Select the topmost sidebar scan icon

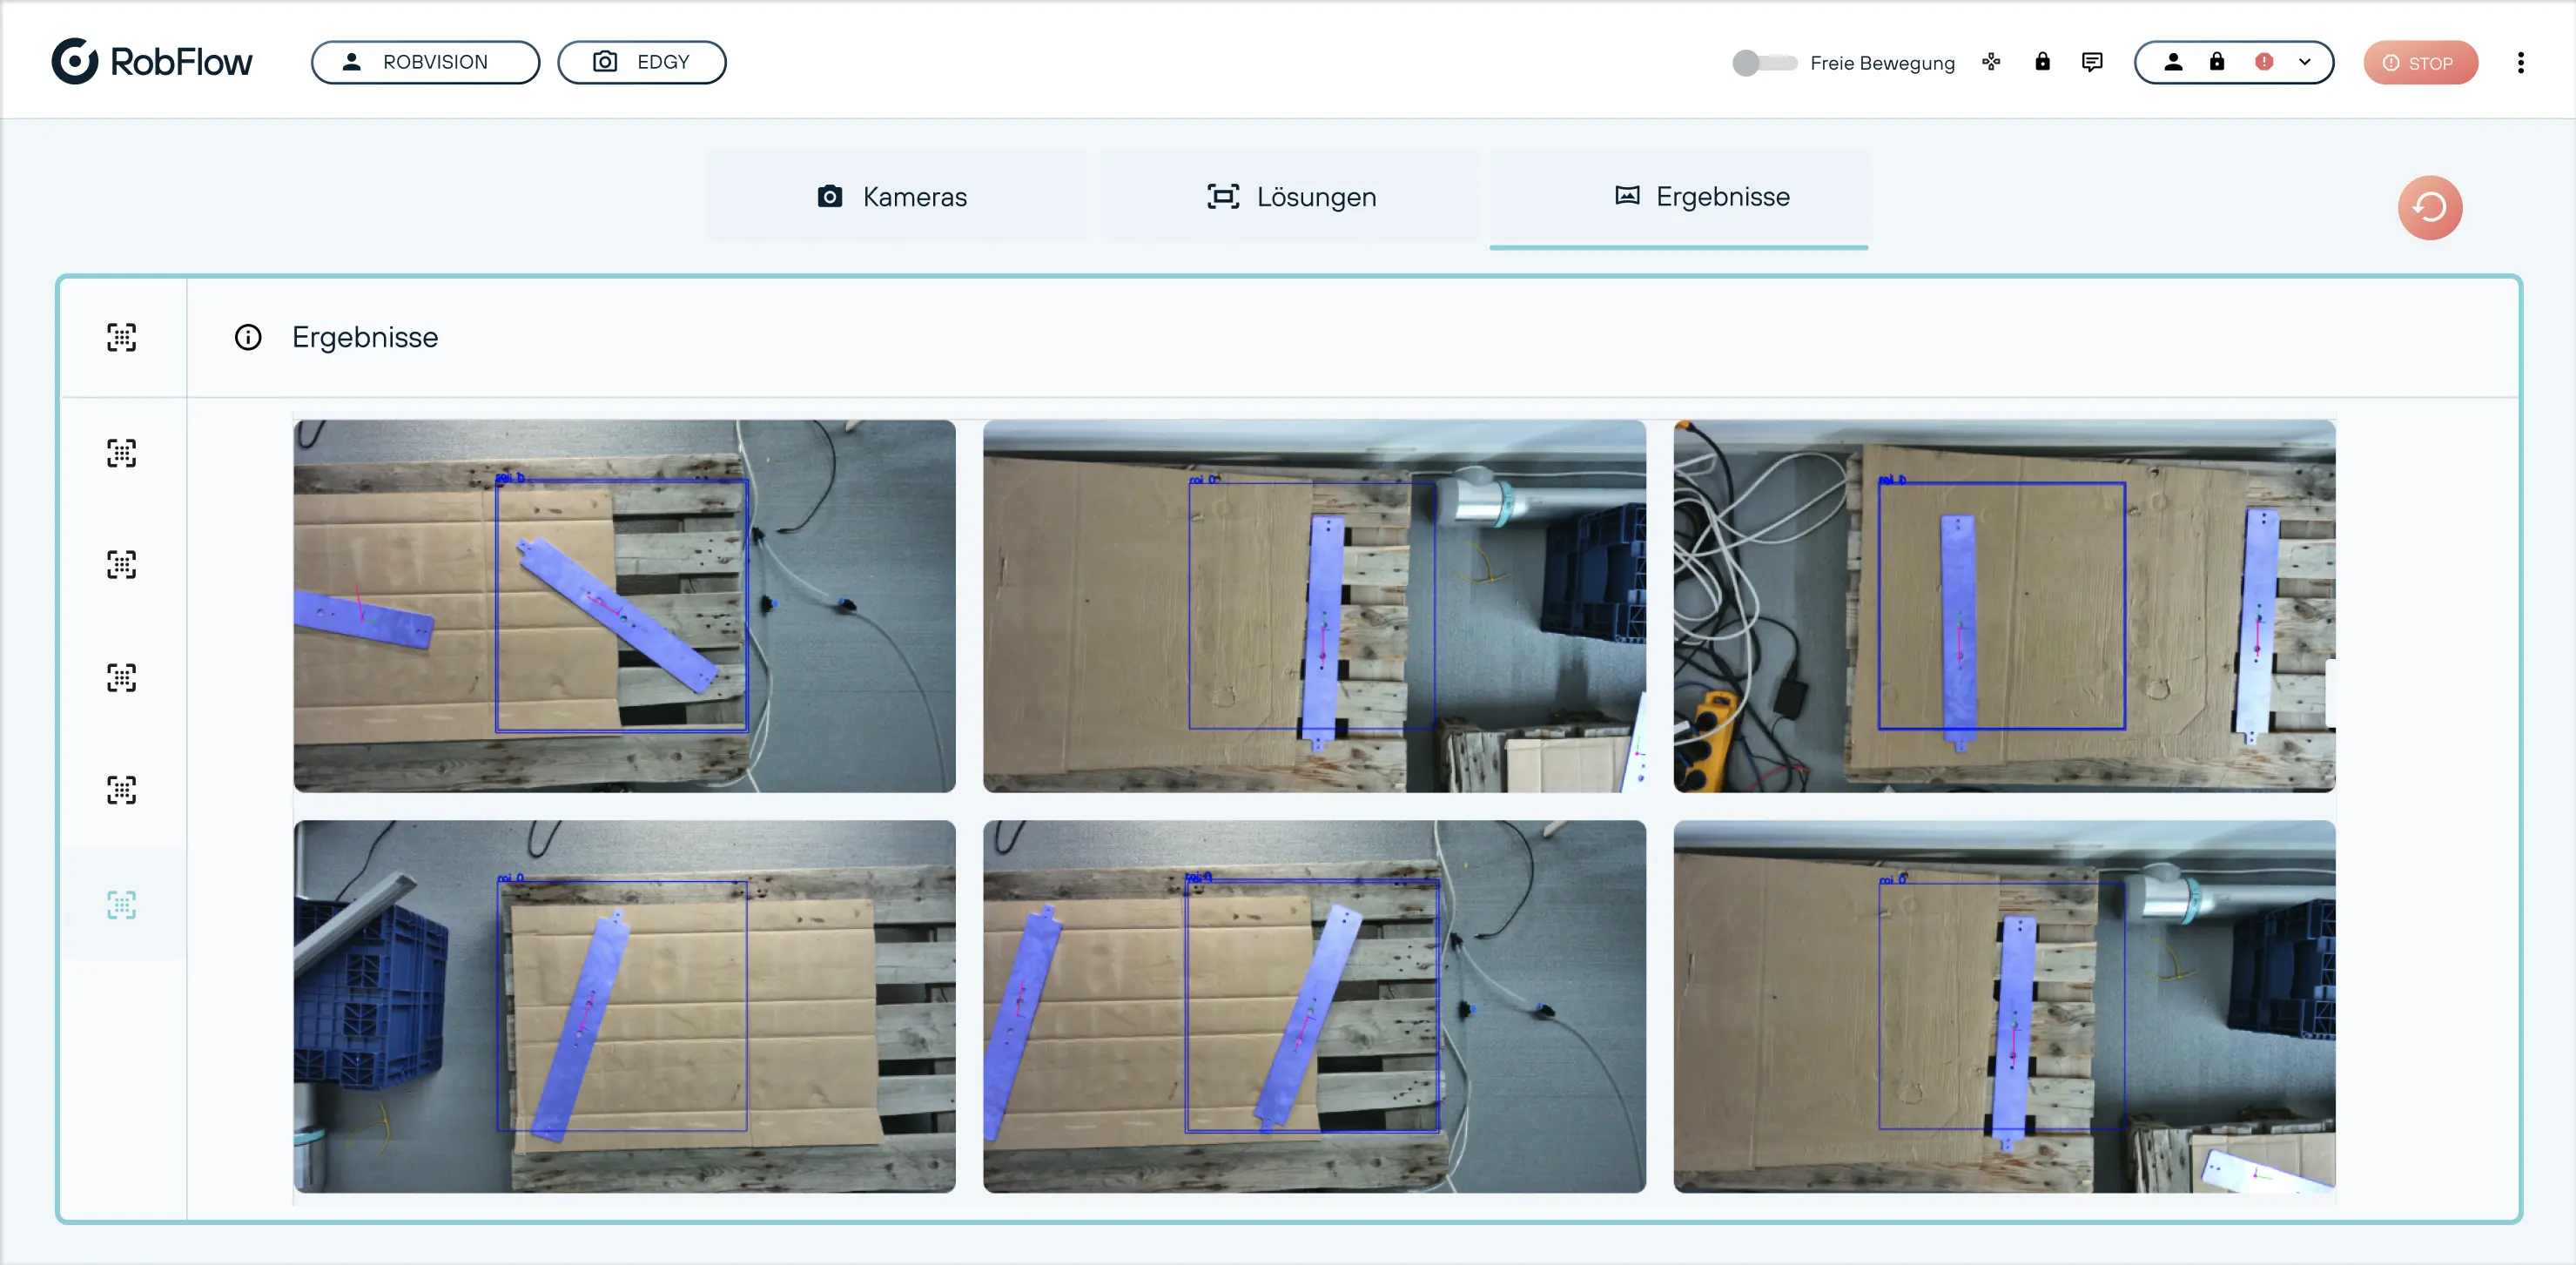point(122,338)
